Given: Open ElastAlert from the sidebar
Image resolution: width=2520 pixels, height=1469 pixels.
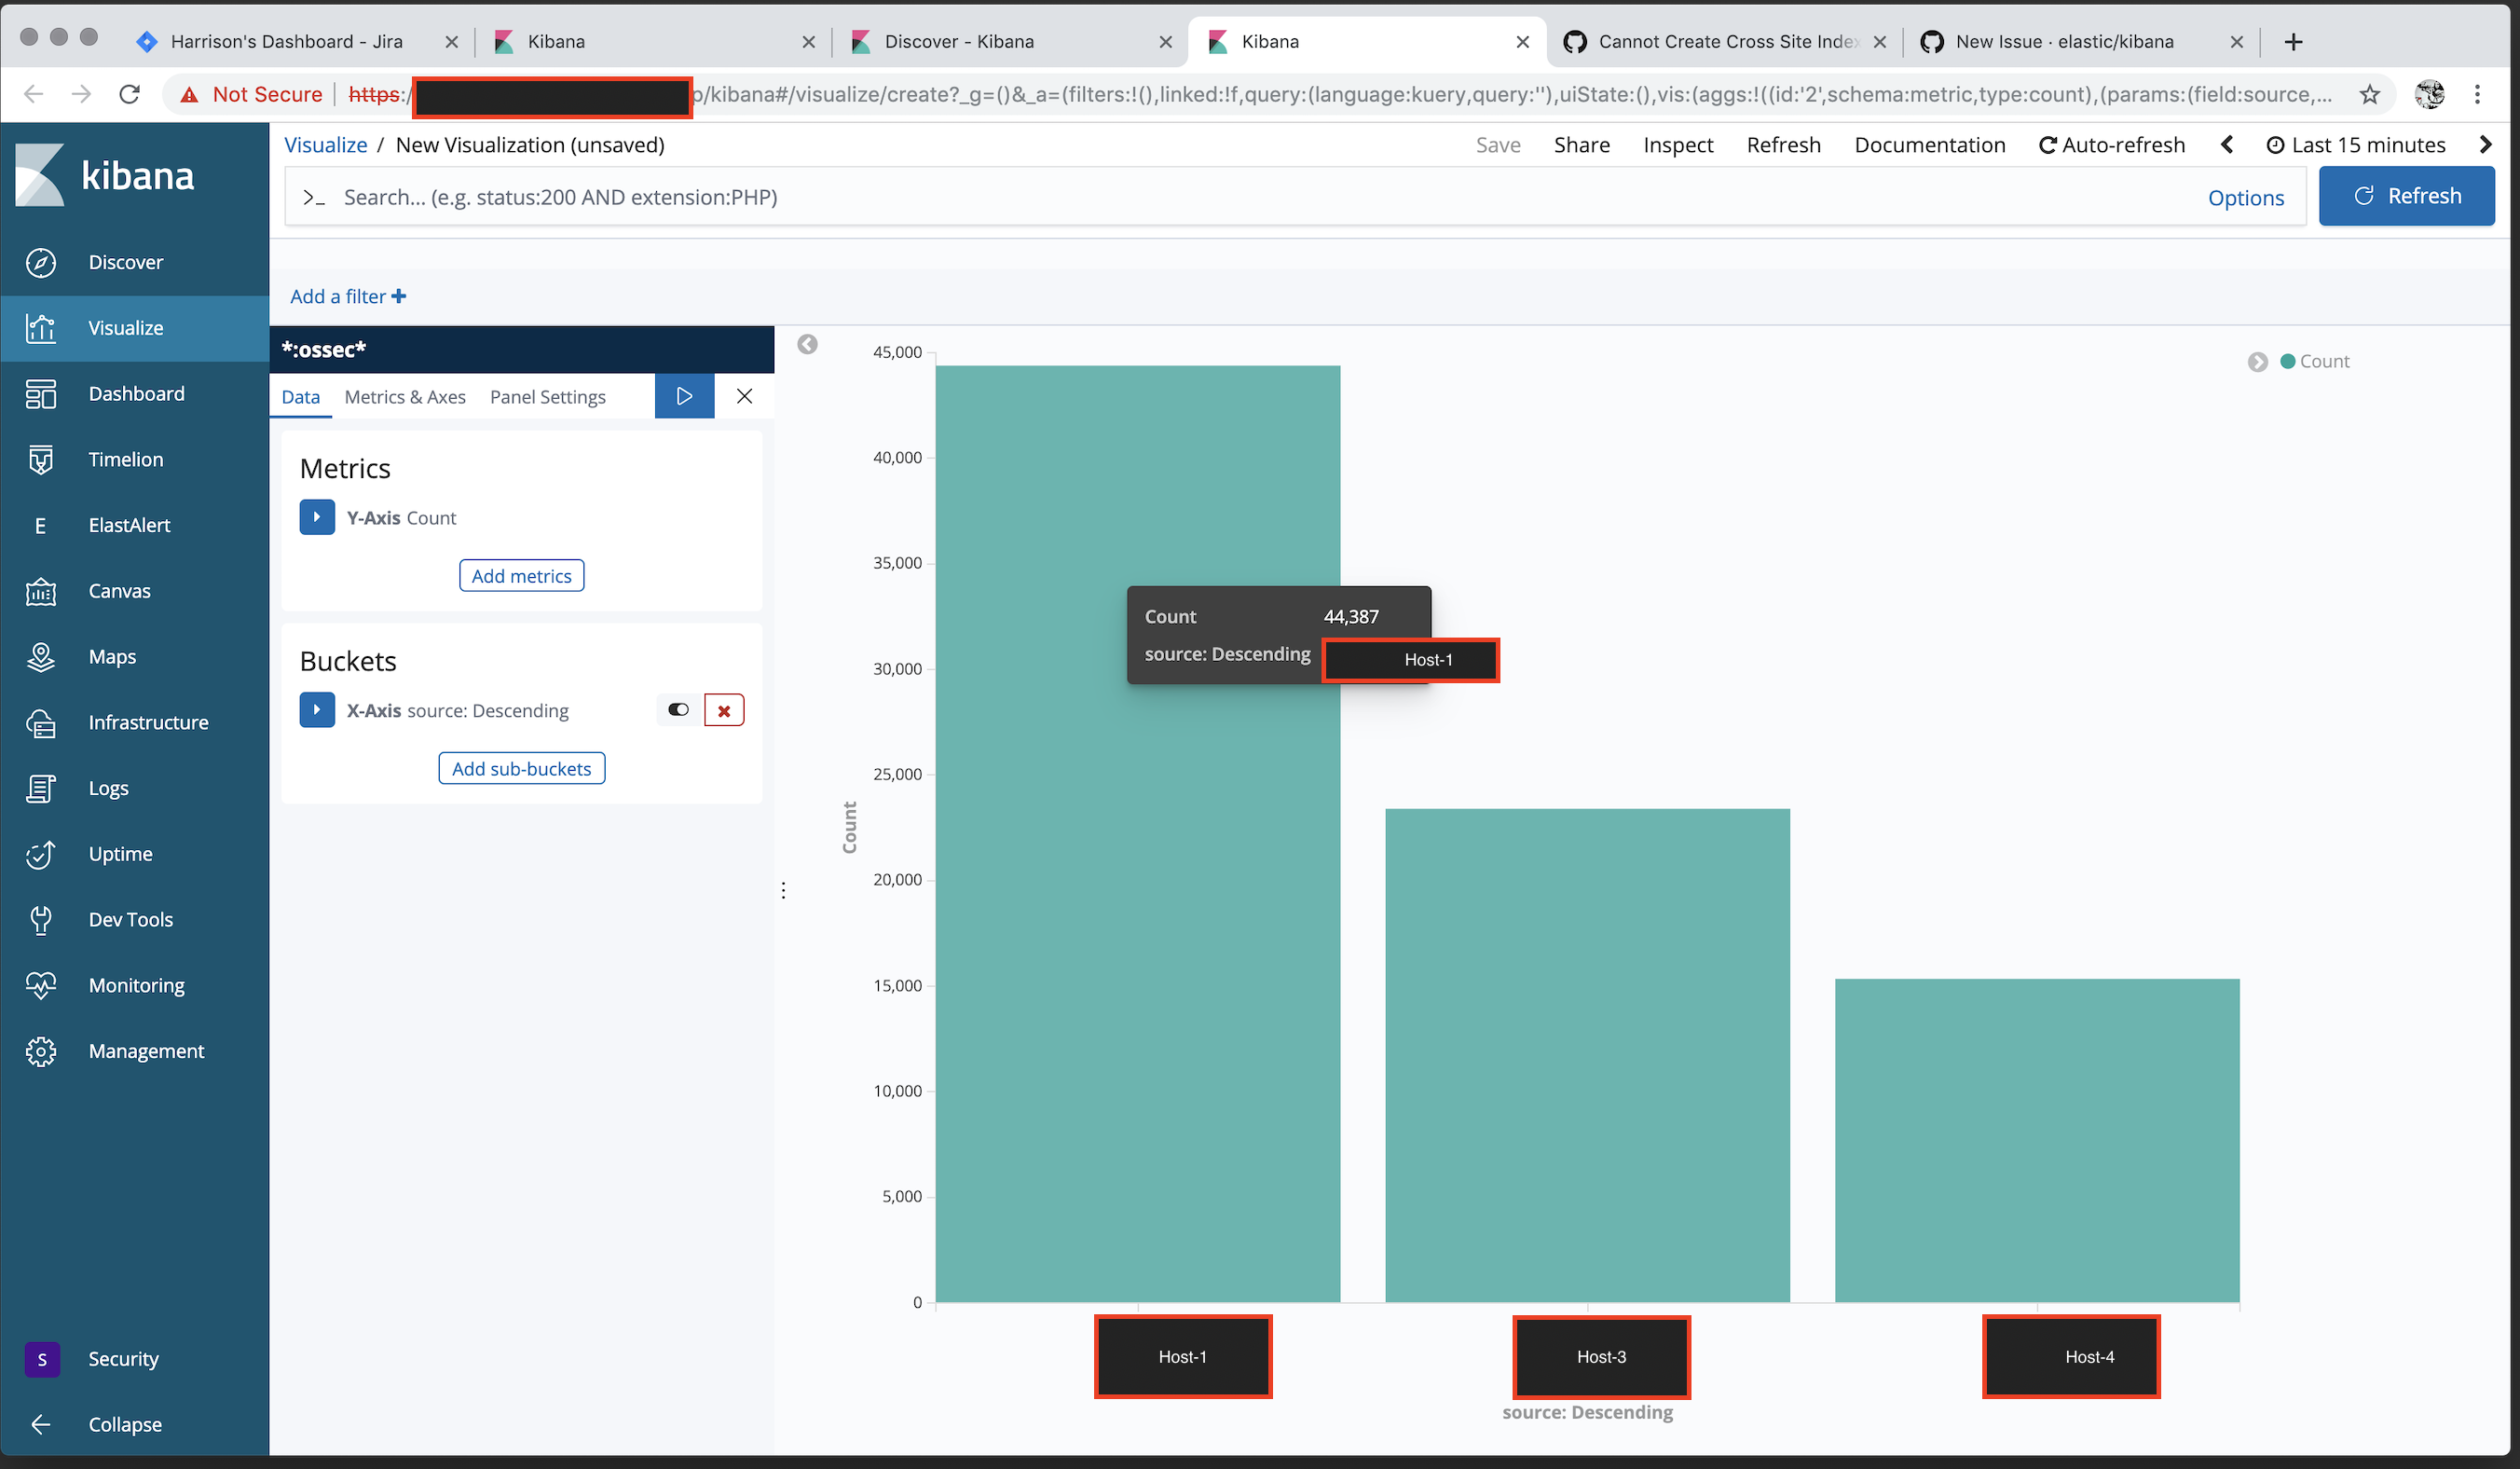Looking at the screenshot, I should (130, 524).
